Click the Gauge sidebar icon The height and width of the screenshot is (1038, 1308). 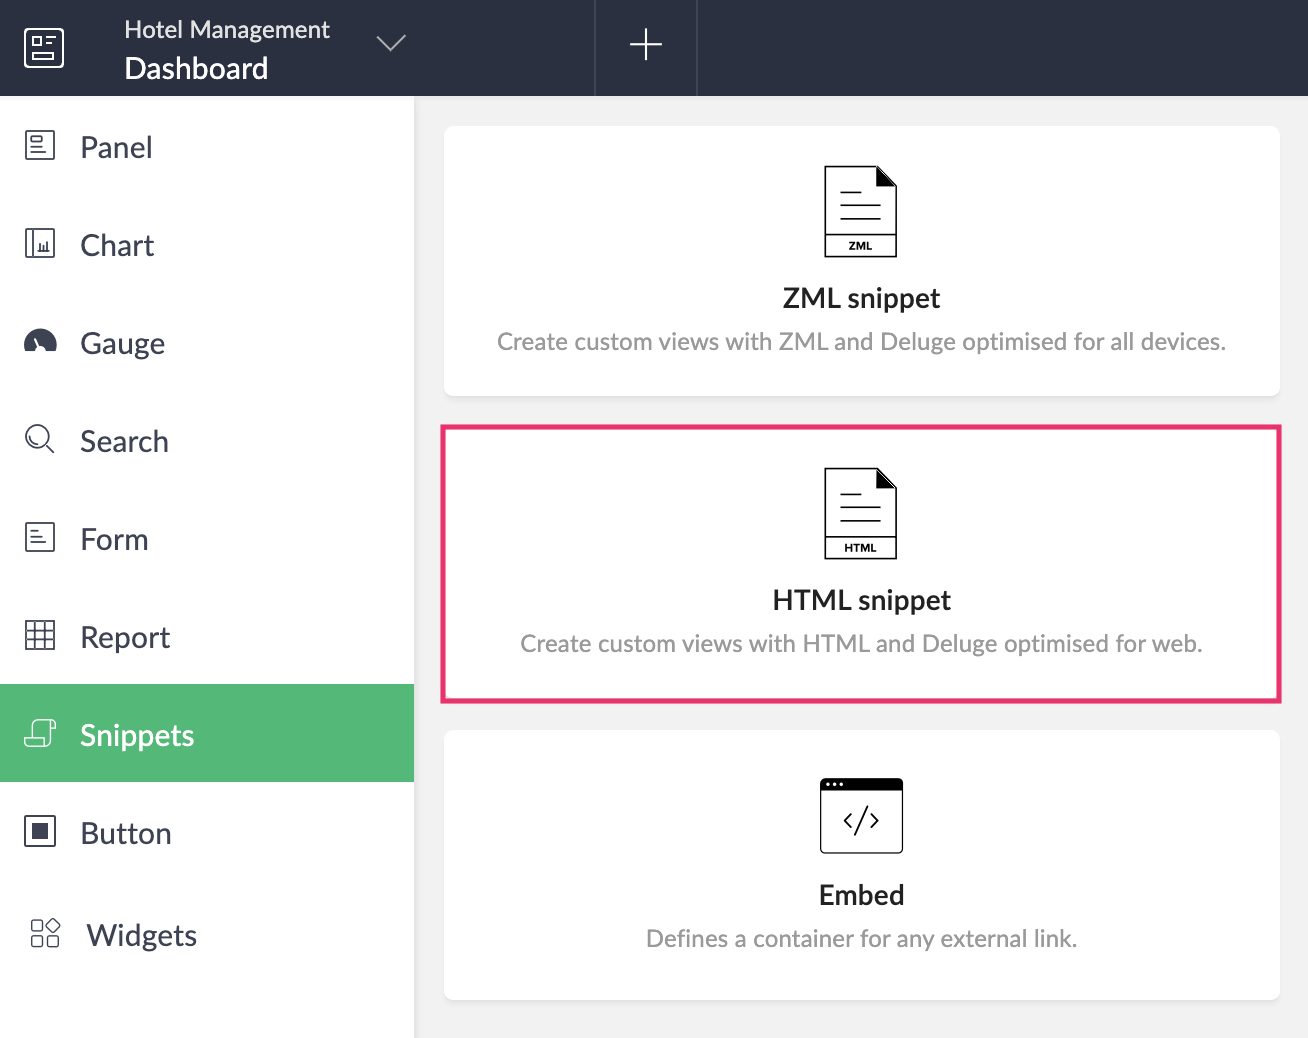click(x=40, y=342)
